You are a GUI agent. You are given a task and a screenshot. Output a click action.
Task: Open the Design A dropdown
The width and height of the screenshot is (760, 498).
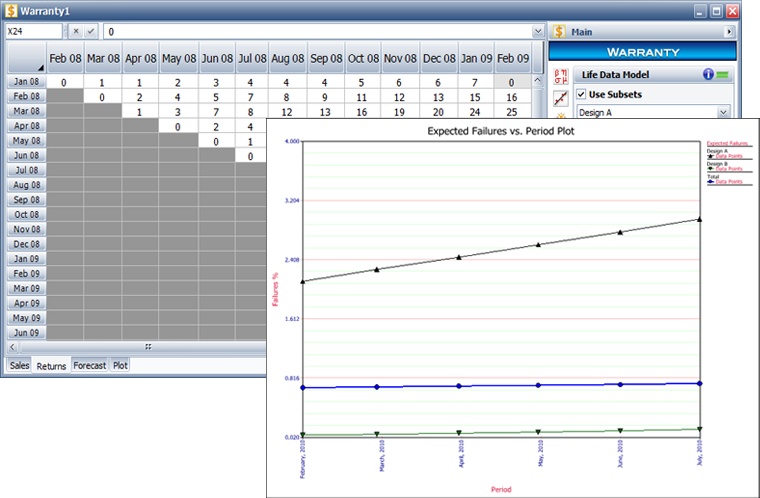click(723, 114)
